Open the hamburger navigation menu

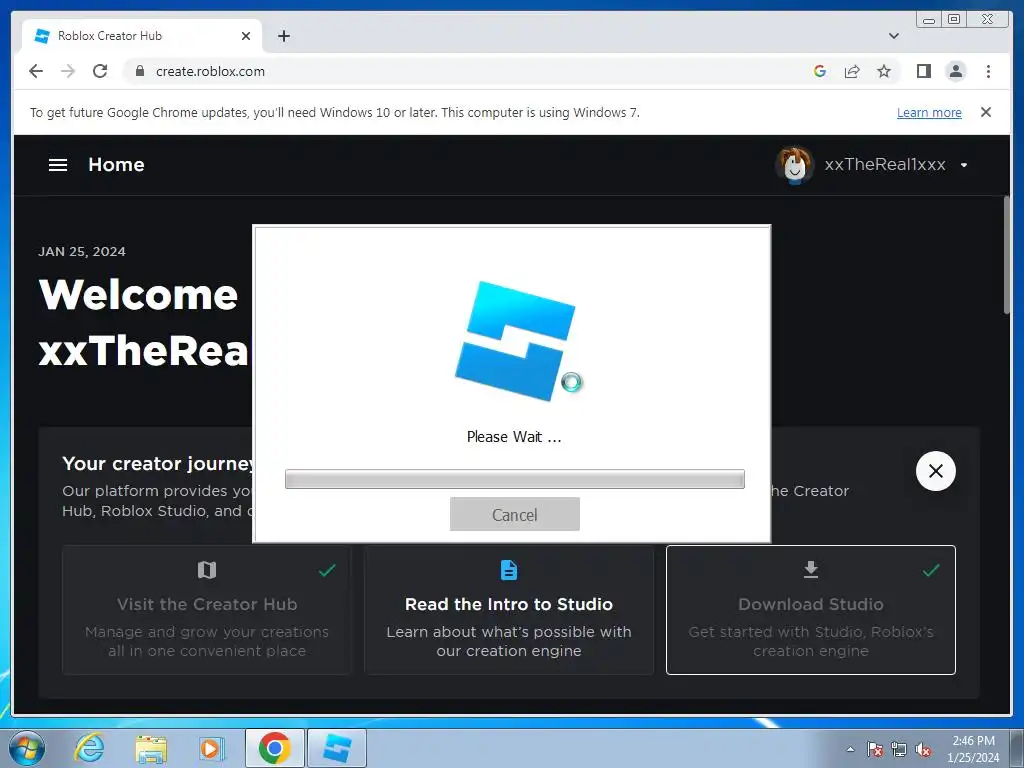tap(58, 165)
